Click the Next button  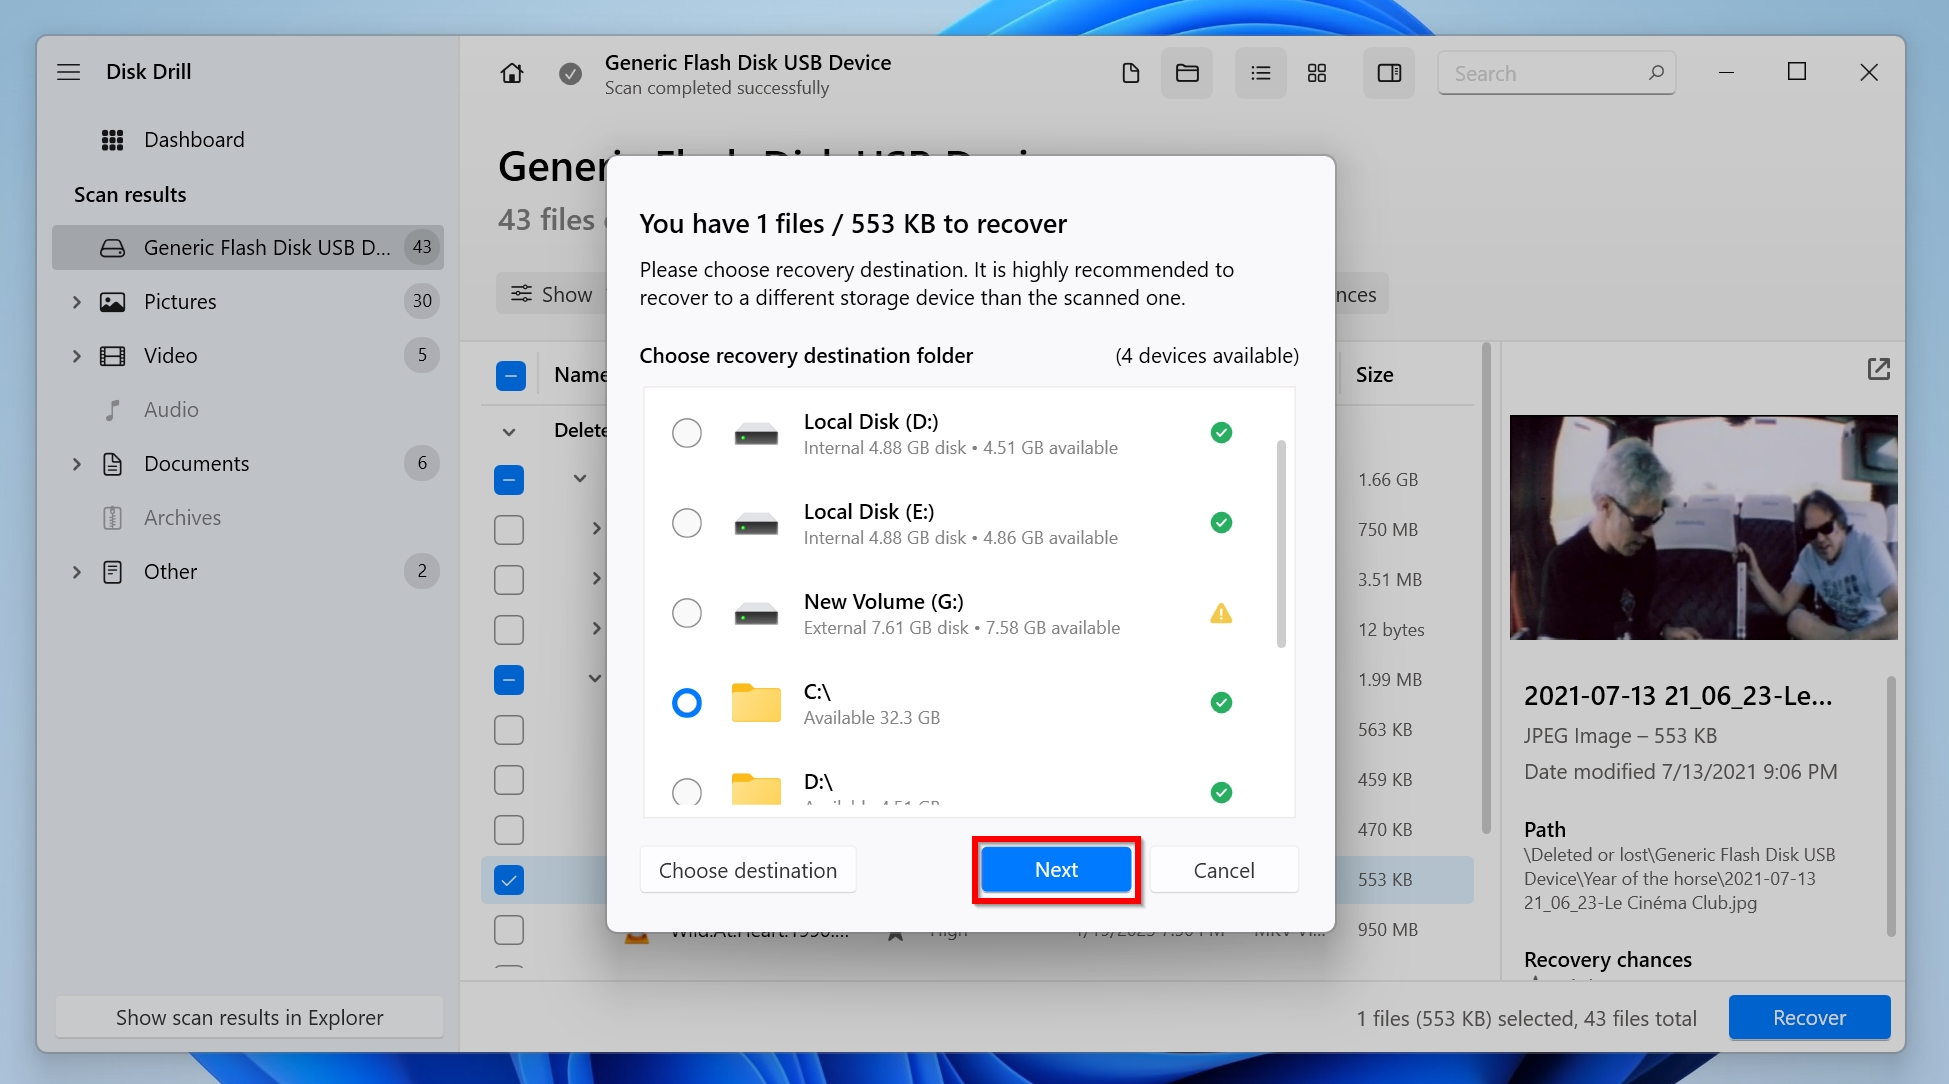1056,870
